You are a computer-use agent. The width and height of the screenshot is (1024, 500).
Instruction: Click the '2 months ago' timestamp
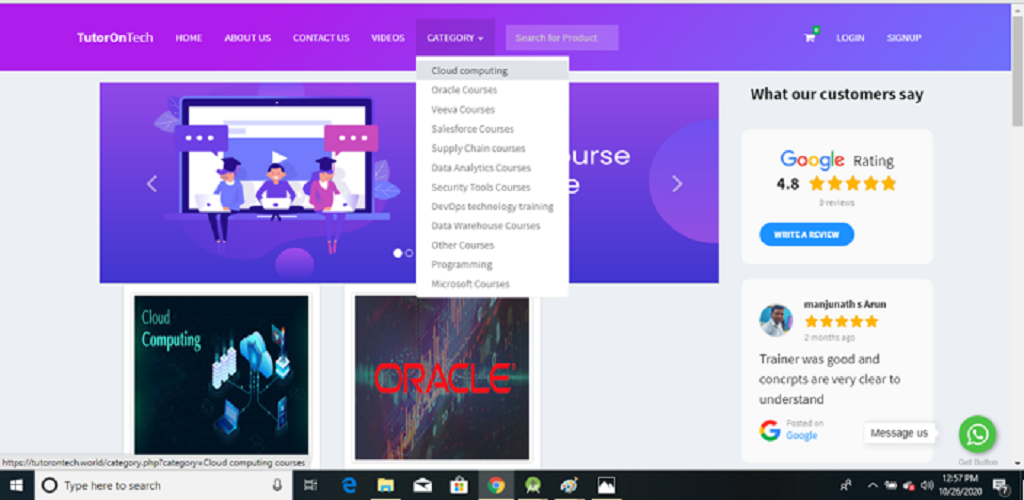(829, 337)
